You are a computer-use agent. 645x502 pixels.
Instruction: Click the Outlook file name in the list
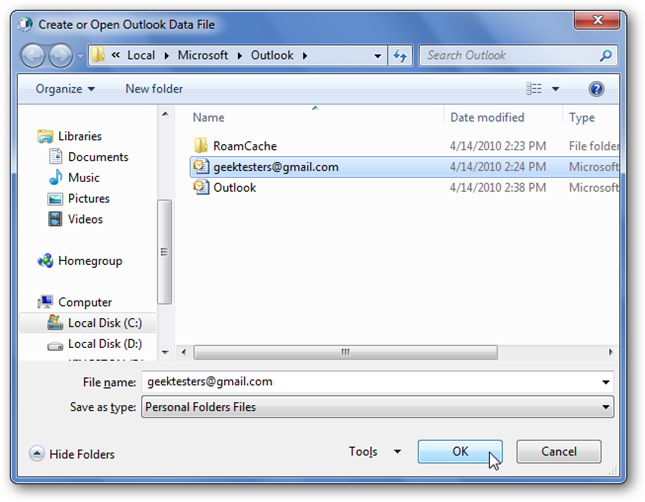(234, 188)
